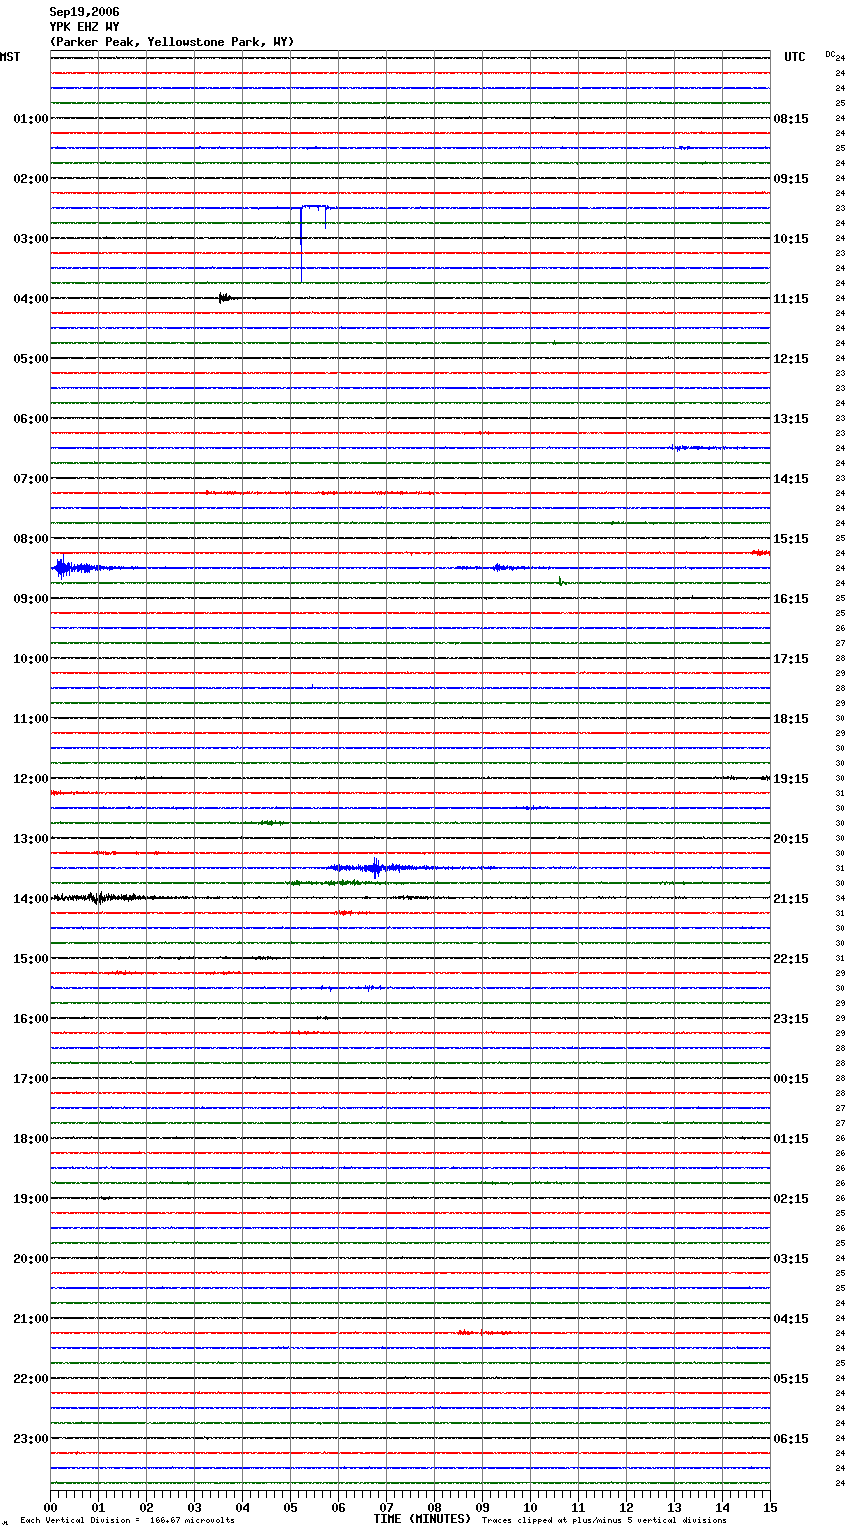
Task: Click 'Each Vertical Division = 166.67 microvolts' note
Action: [x=127, y=1520]
